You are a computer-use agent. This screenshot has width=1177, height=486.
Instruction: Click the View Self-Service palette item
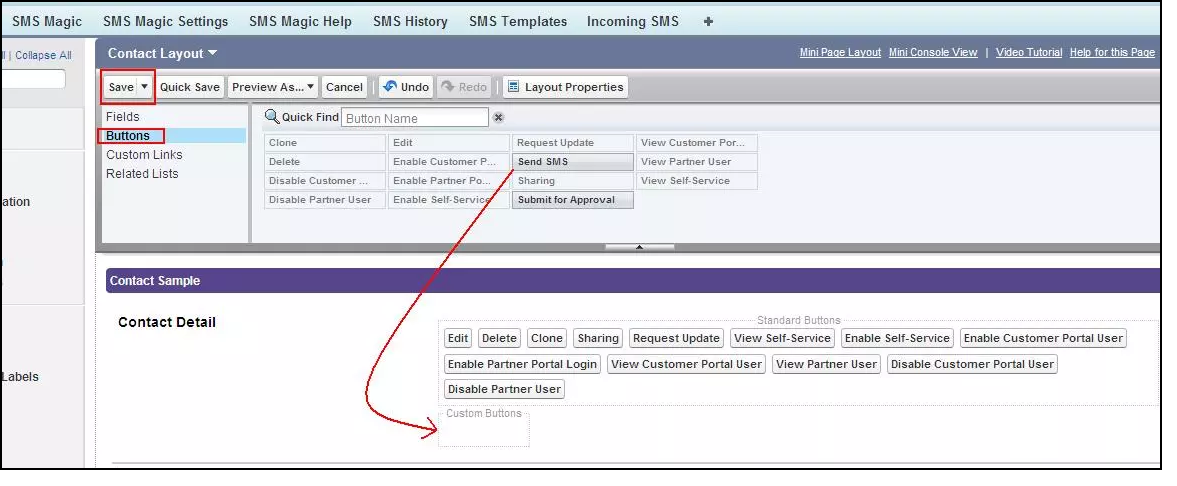pos(697,181)
